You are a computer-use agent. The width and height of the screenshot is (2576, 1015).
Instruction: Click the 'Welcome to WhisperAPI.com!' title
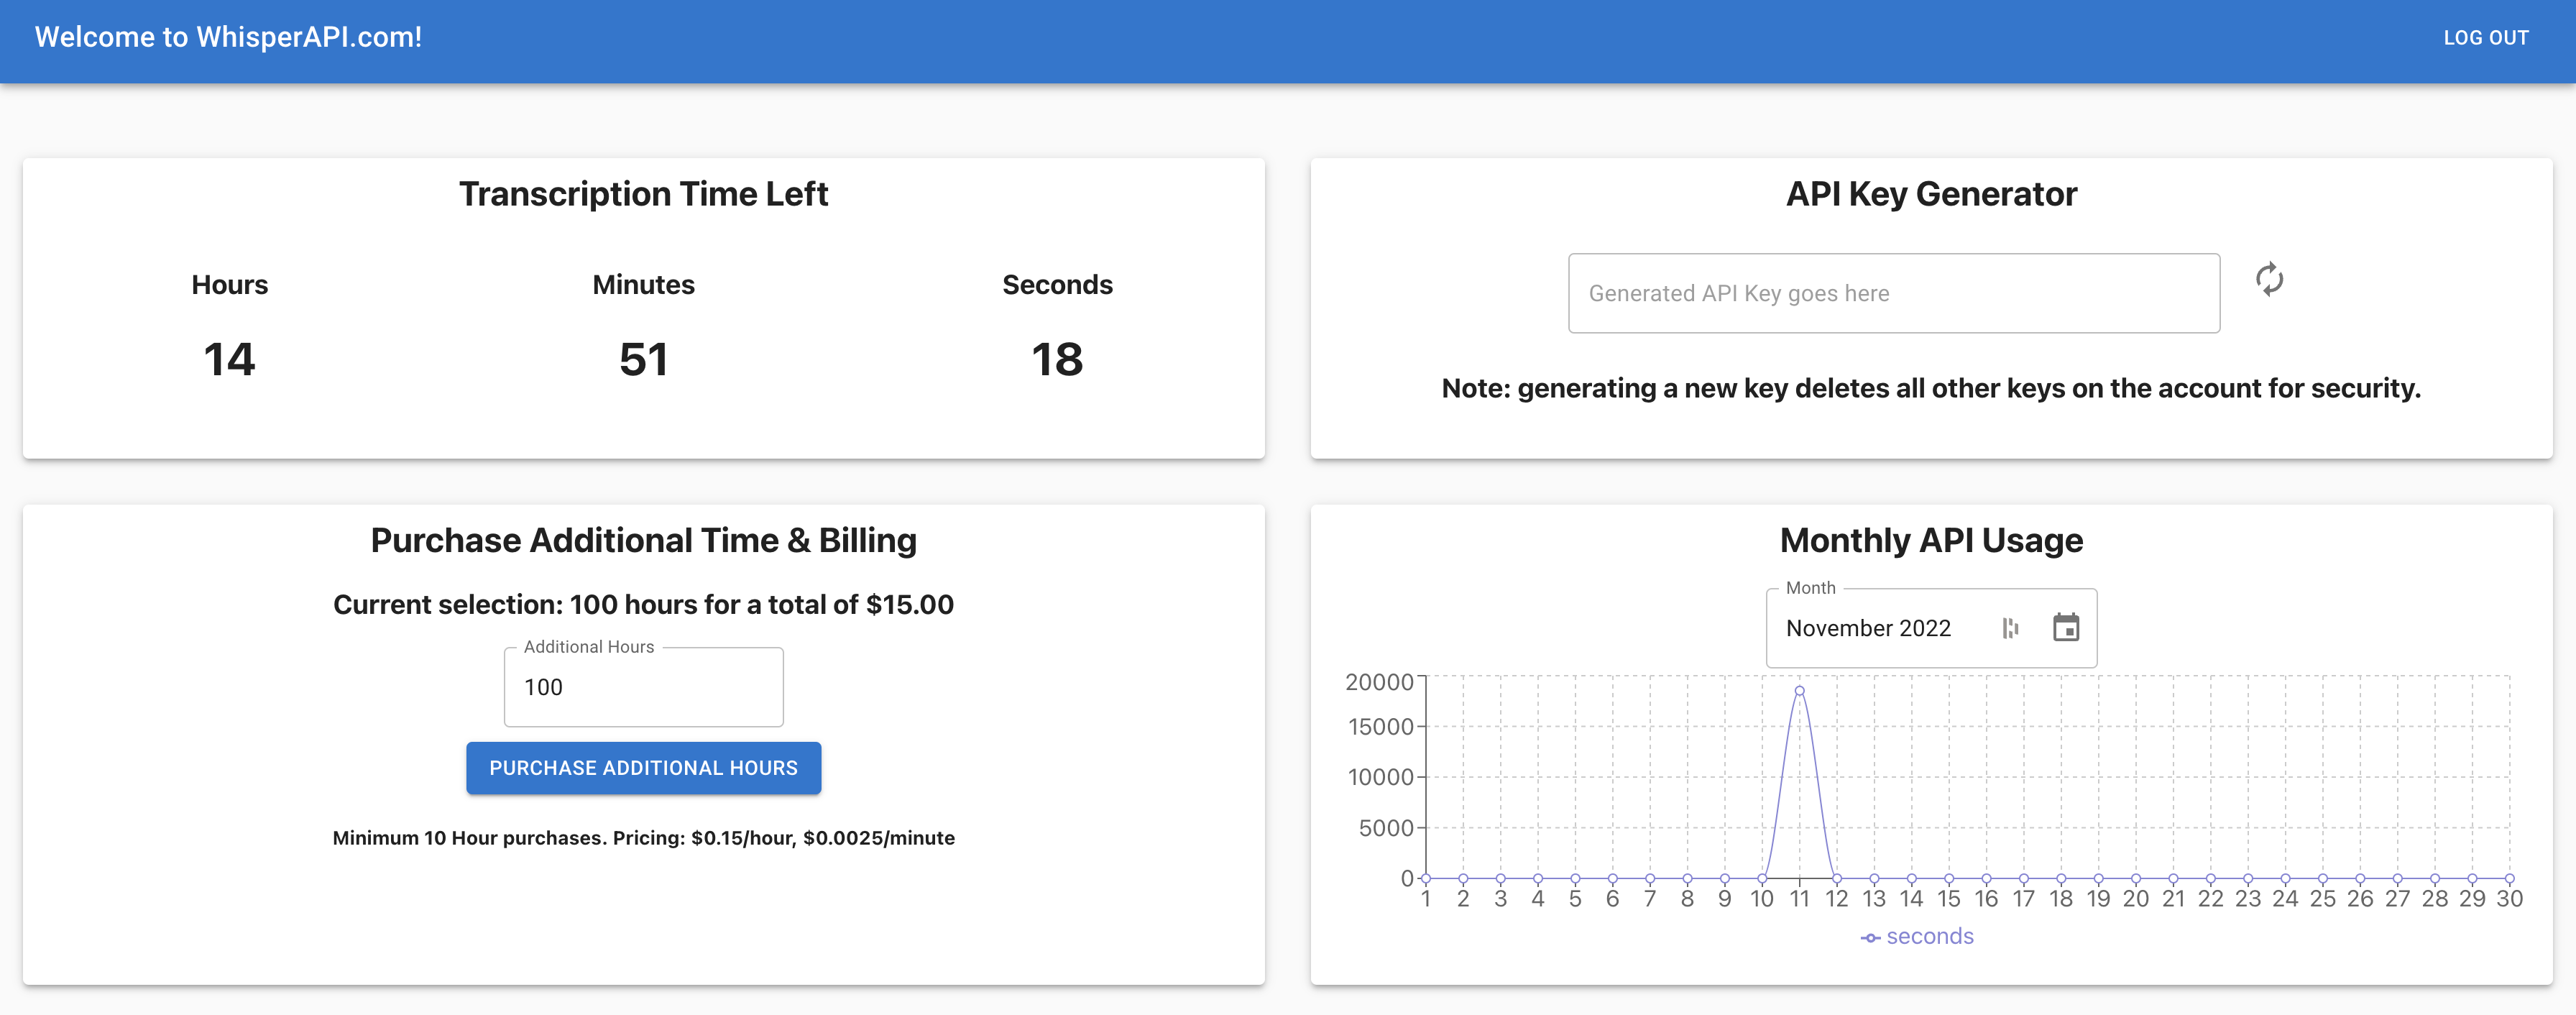tap(228, 37)
